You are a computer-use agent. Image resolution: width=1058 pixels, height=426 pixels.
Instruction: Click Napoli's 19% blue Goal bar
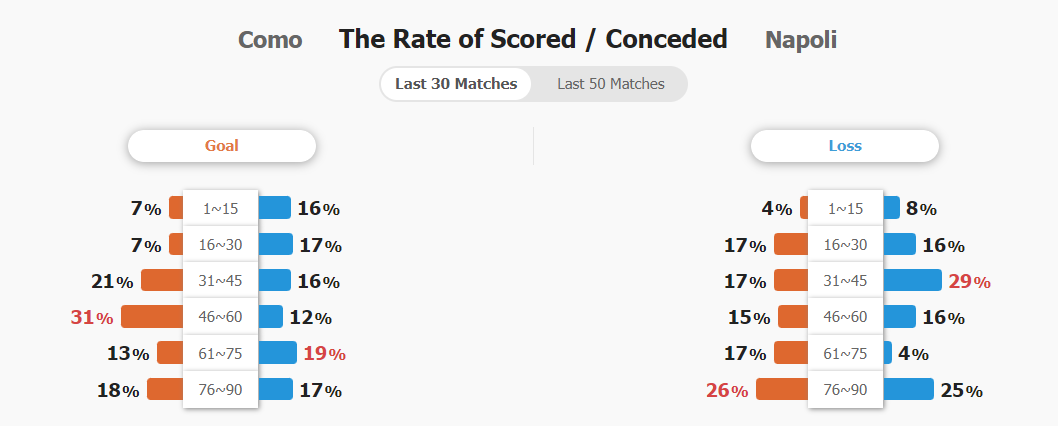277,352
